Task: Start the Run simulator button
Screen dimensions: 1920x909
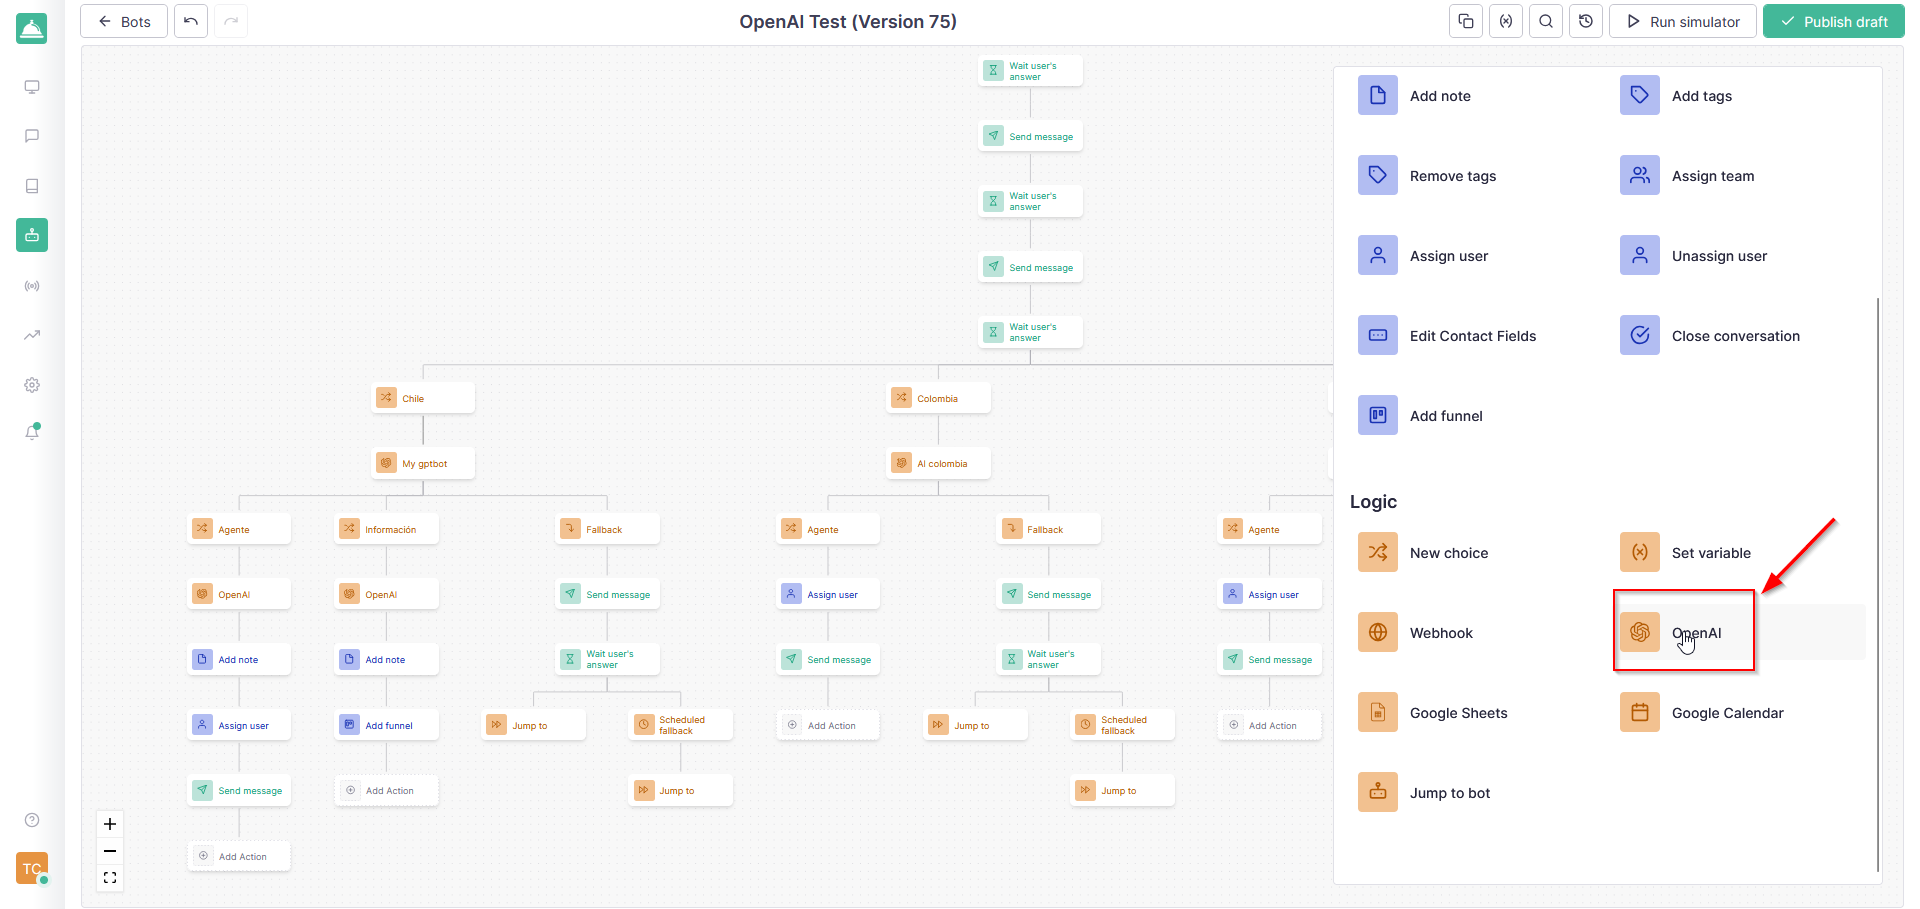Action: pos(1682,21)
